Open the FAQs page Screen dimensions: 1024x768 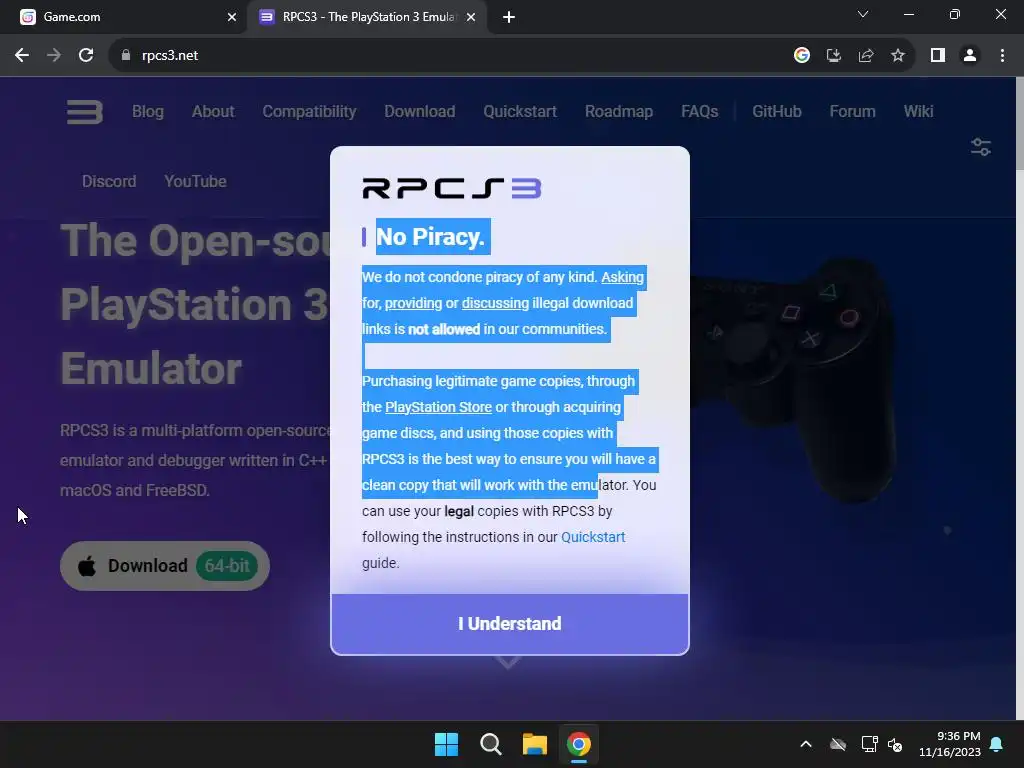pos(699,112)
